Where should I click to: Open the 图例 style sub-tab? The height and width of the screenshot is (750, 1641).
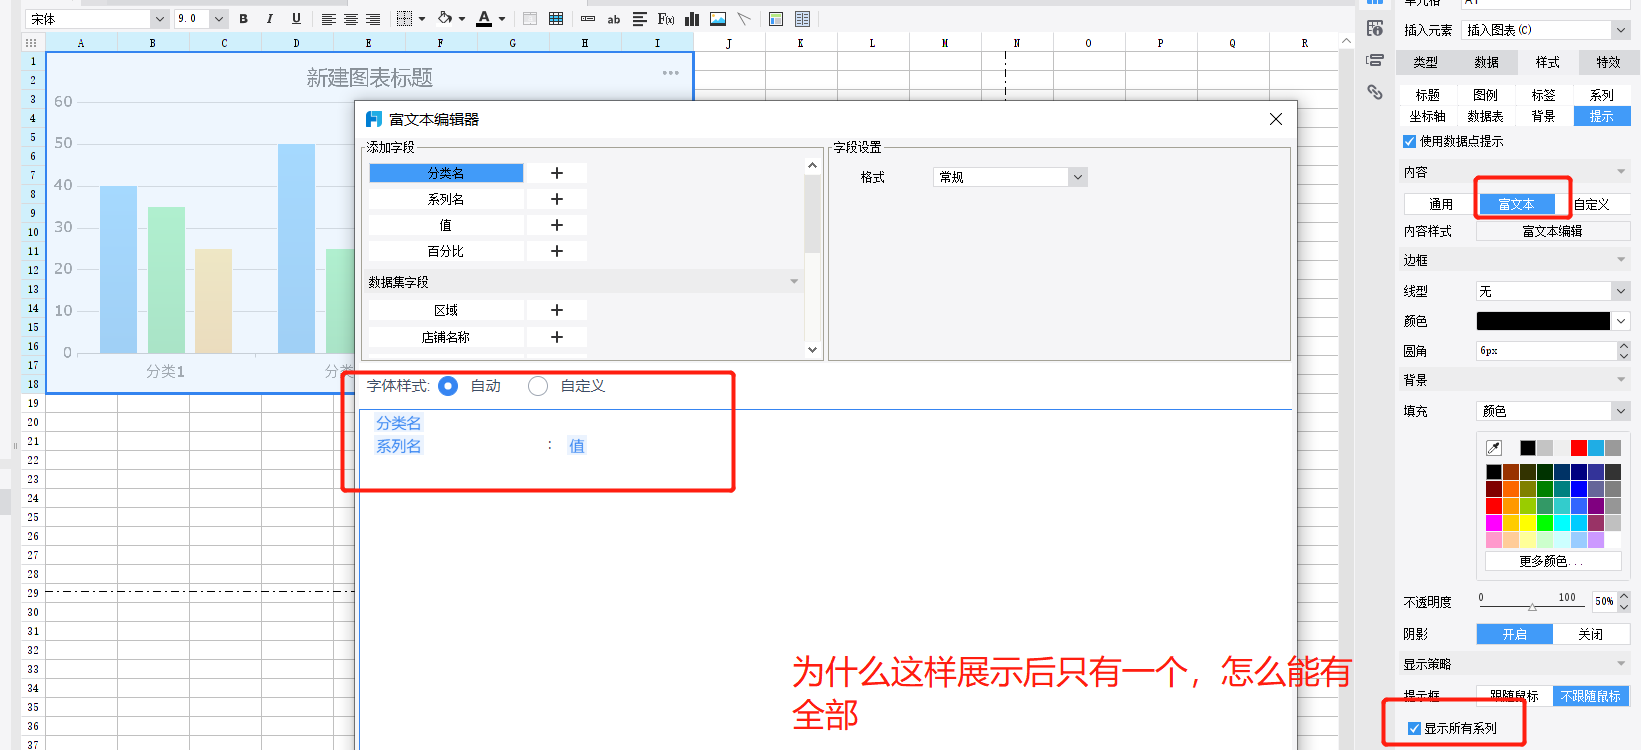1485,95
